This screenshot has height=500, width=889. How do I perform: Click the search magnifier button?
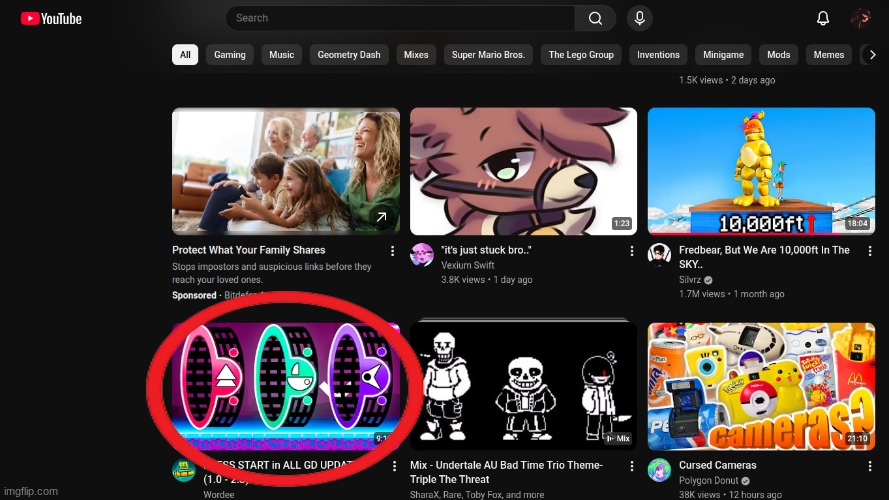(x=595, y=18)
